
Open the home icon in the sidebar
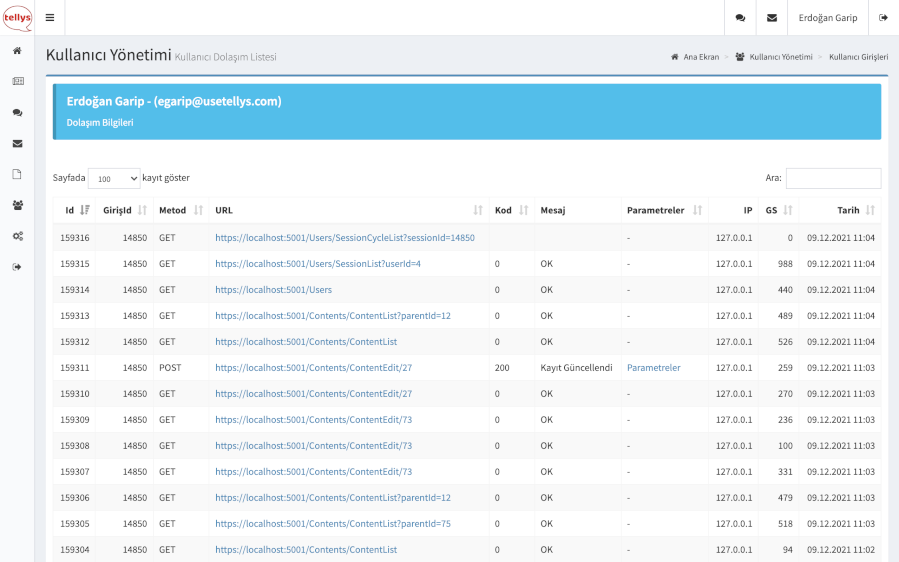point(17,50)
